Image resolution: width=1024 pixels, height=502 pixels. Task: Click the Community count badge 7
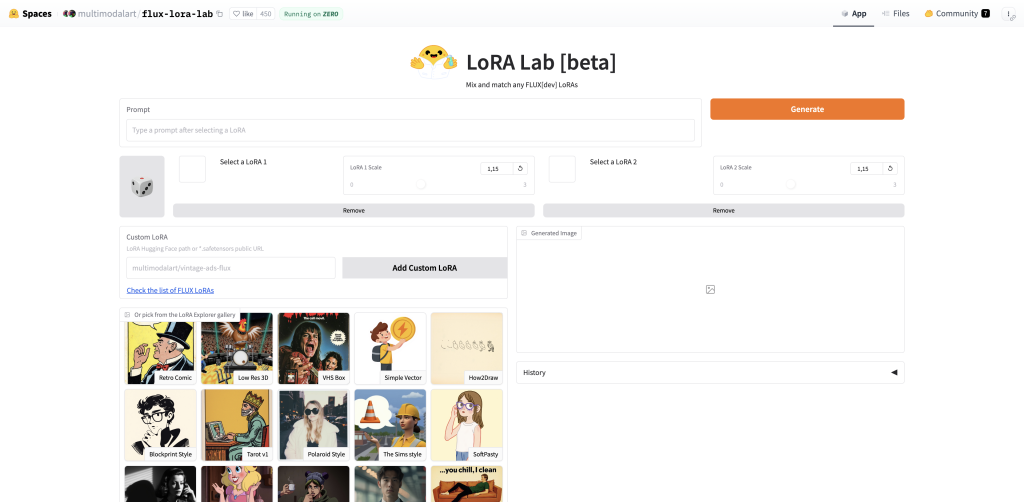(x=985, y=13)
